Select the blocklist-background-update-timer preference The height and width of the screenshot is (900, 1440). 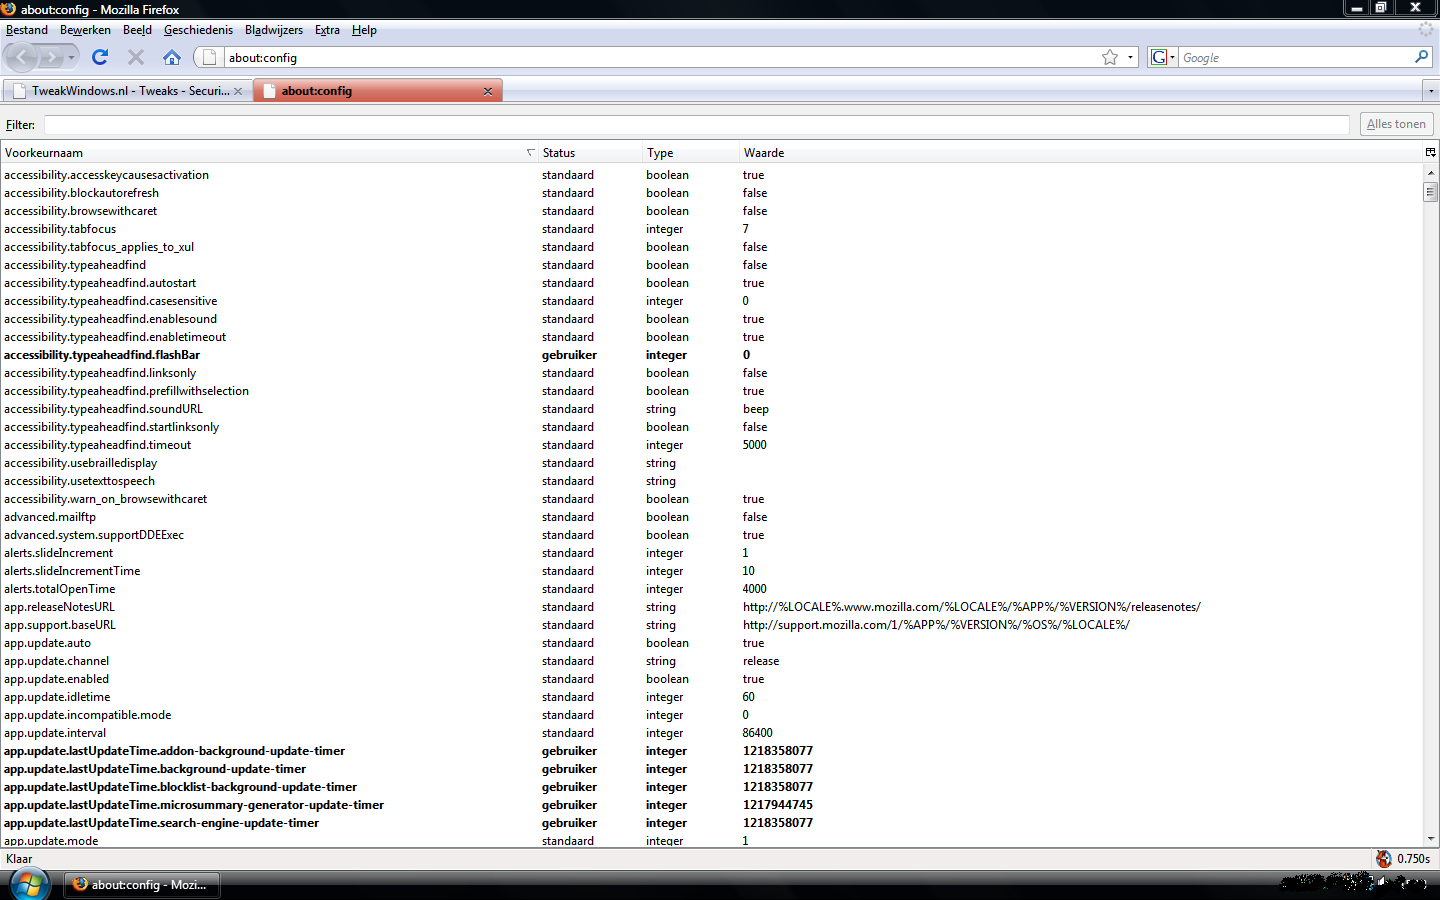(x=711, y=787)
